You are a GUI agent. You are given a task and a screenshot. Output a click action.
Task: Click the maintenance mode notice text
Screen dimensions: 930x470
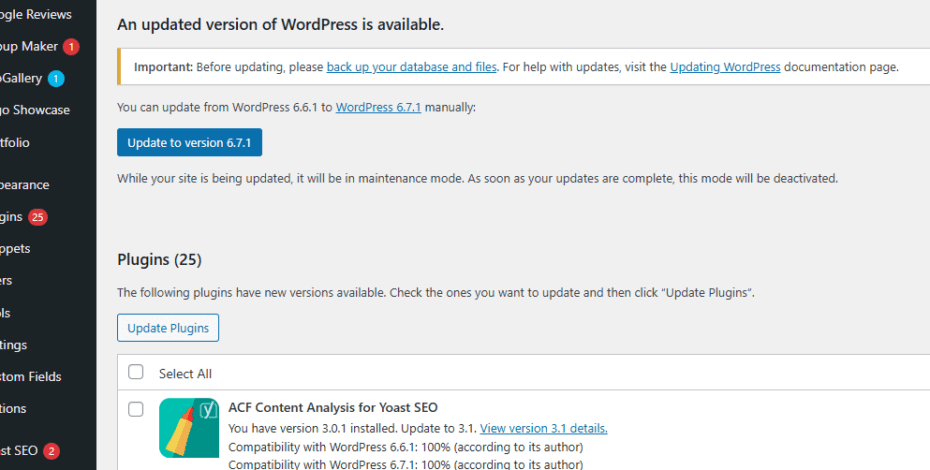click(x=477, y=178)
